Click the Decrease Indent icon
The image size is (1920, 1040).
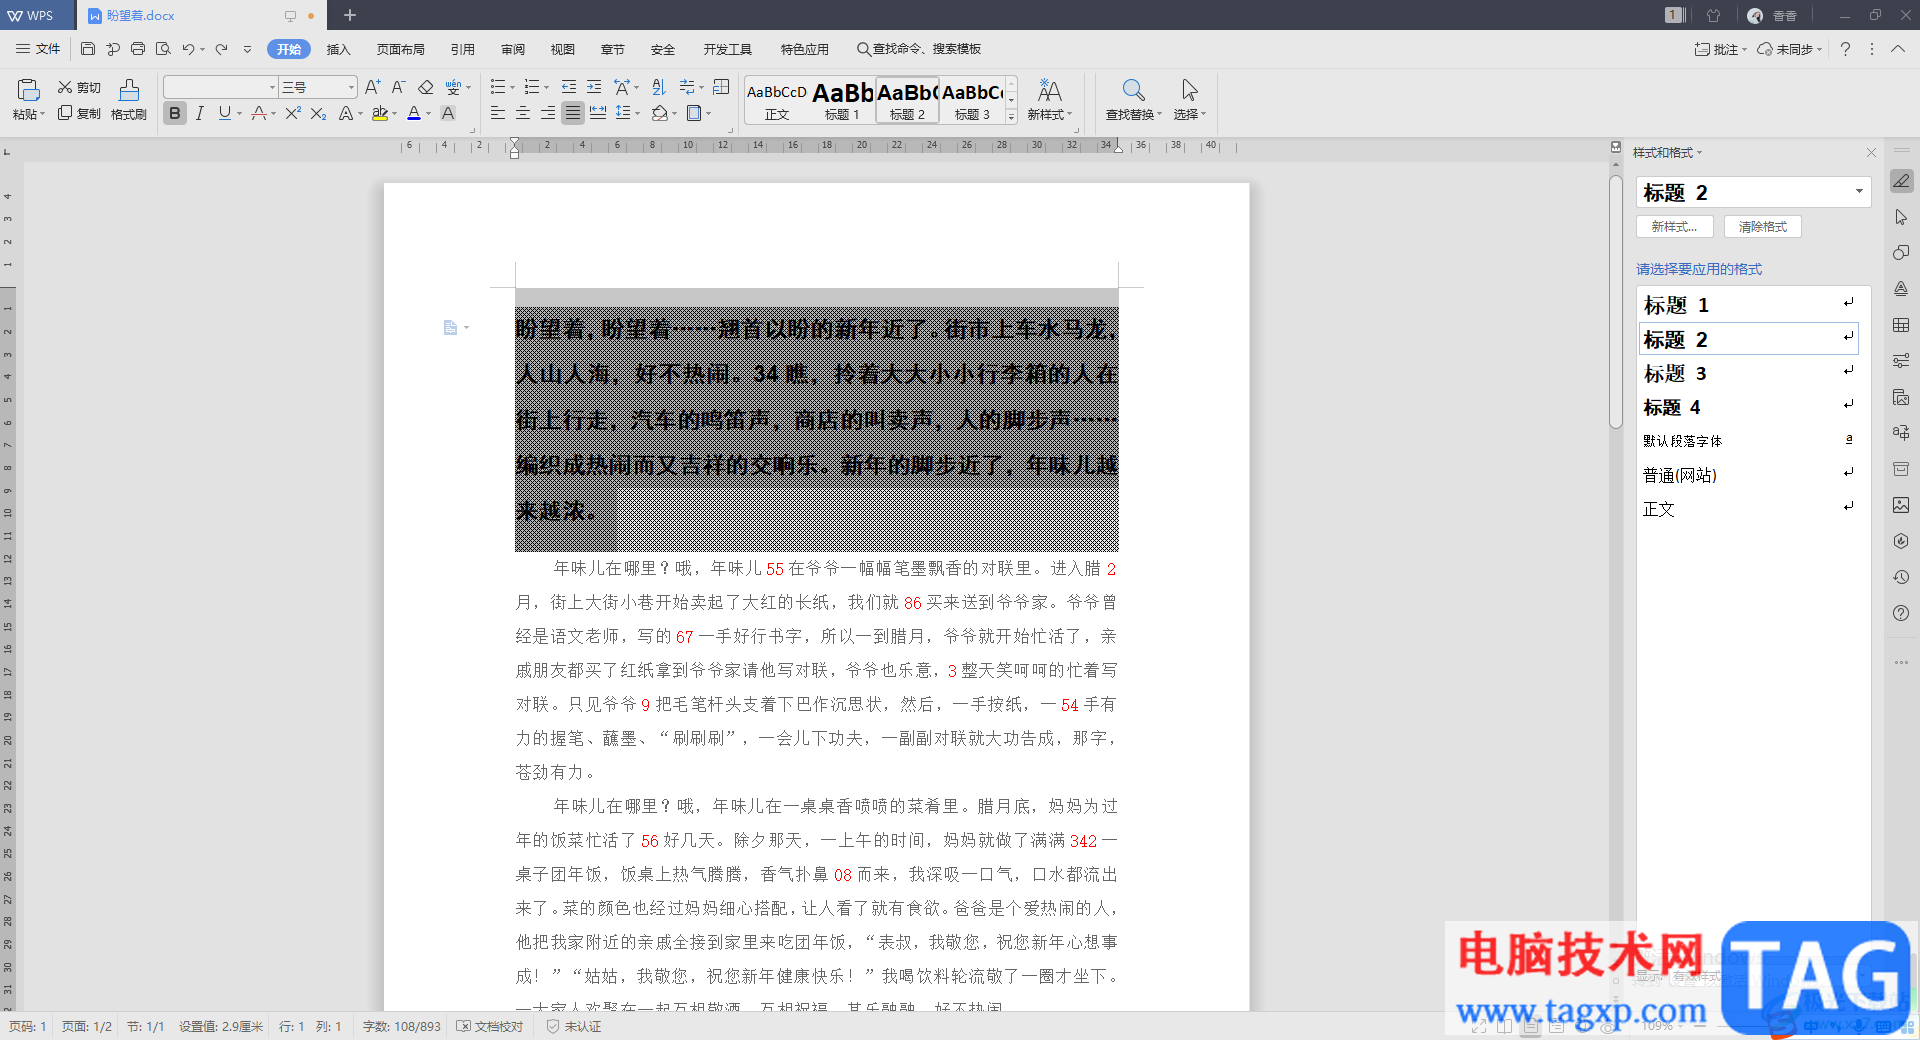pos(569,87)
